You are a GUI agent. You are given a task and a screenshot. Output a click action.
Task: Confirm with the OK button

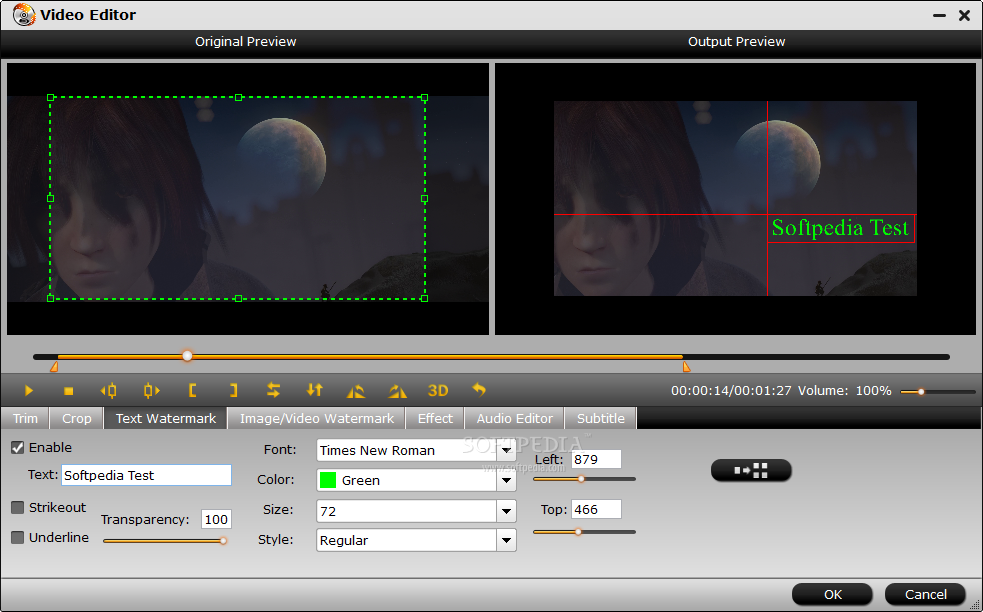click(833, 594)
